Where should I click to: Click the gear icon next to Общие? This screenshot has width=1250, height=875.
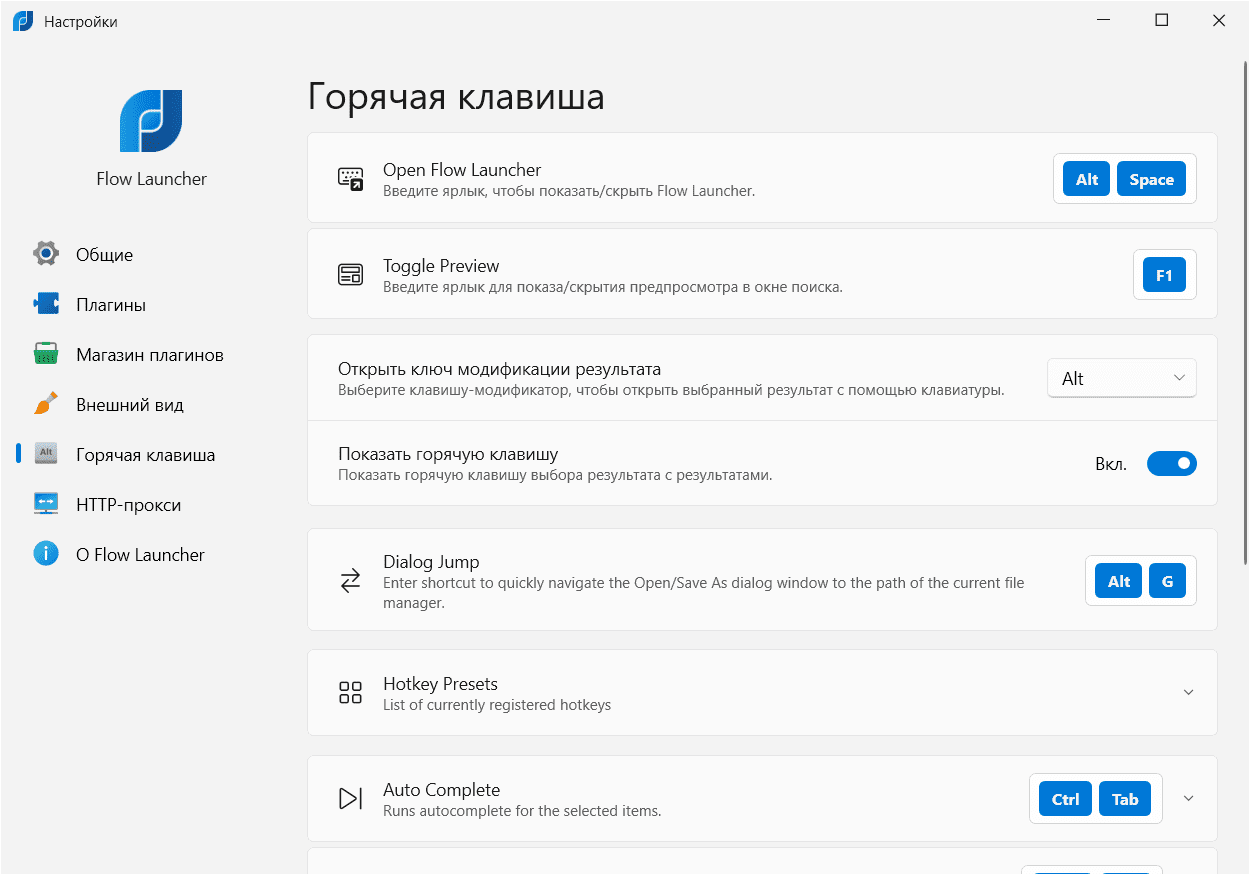(46, 254)
